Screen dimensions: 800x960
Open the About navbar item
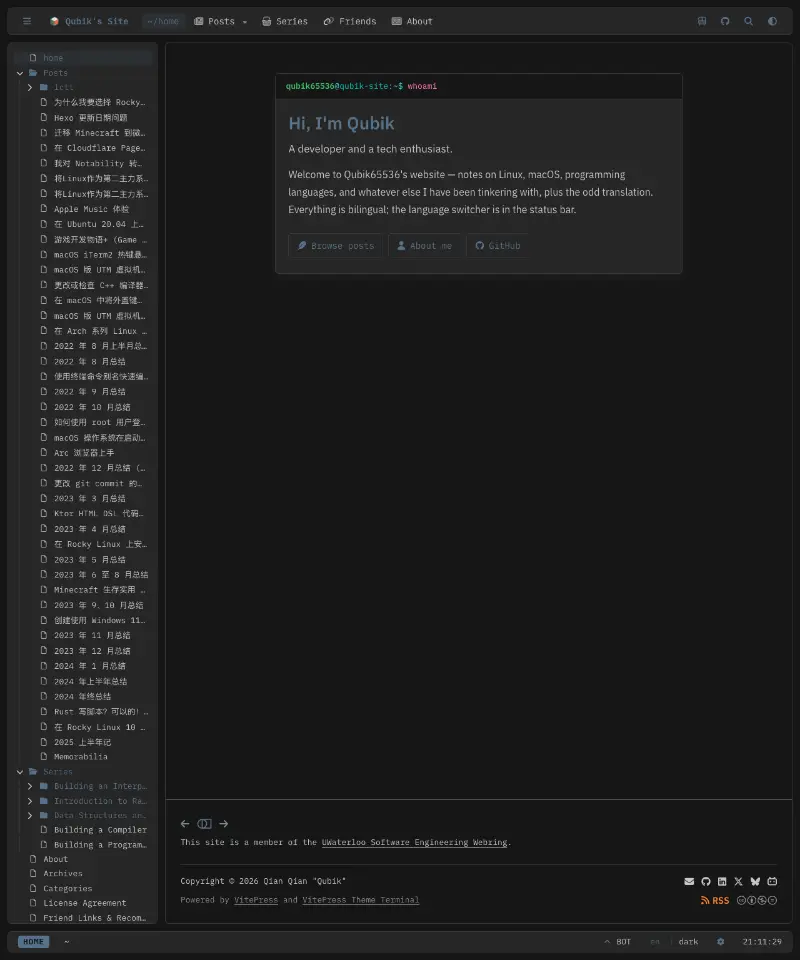point(412,21)
